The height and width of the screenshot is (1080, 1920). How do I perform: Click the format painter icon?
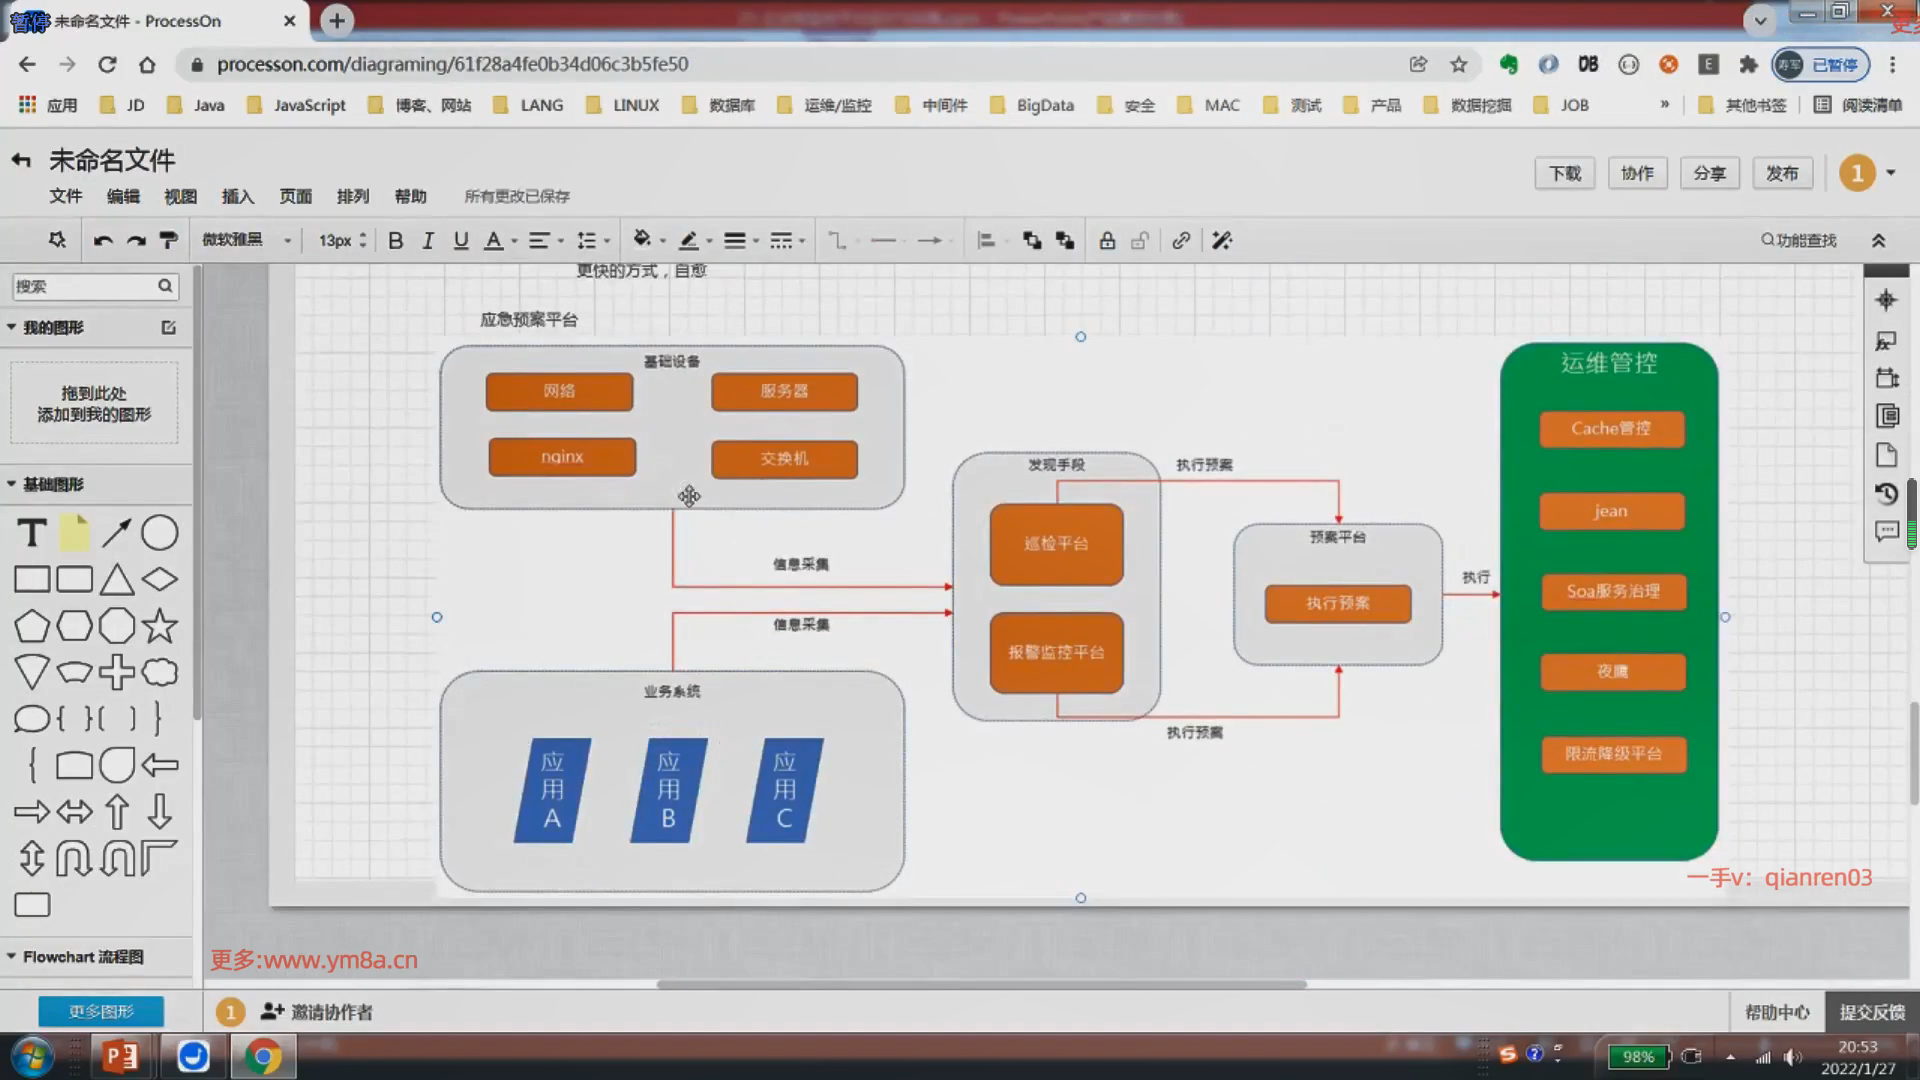[x=169, y=240]
